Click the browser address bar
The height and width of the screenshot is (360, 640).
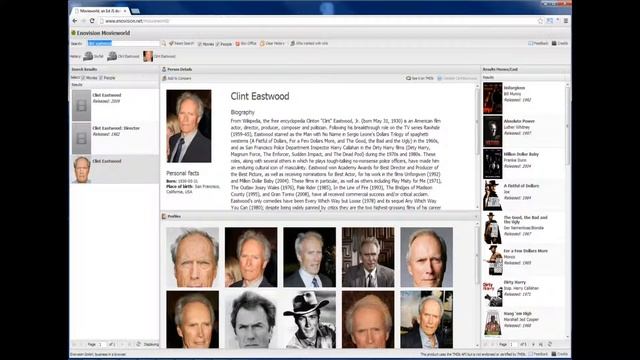318,21
